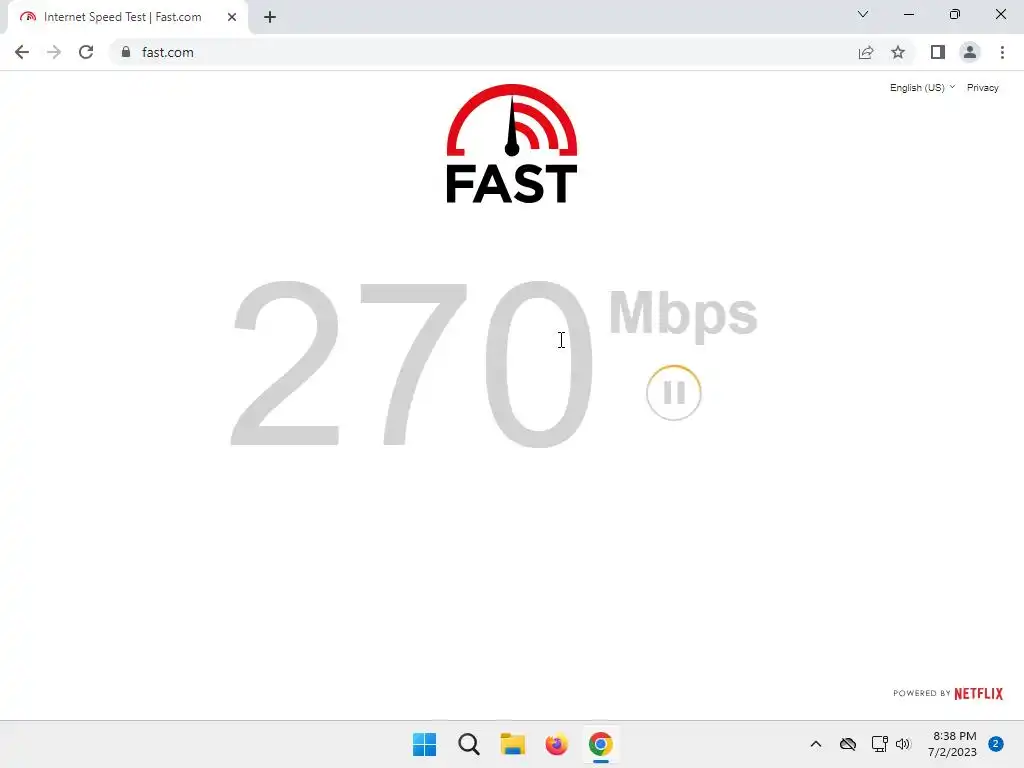
Task: Share this page via the share icon
Action: [x=866, y=52]
